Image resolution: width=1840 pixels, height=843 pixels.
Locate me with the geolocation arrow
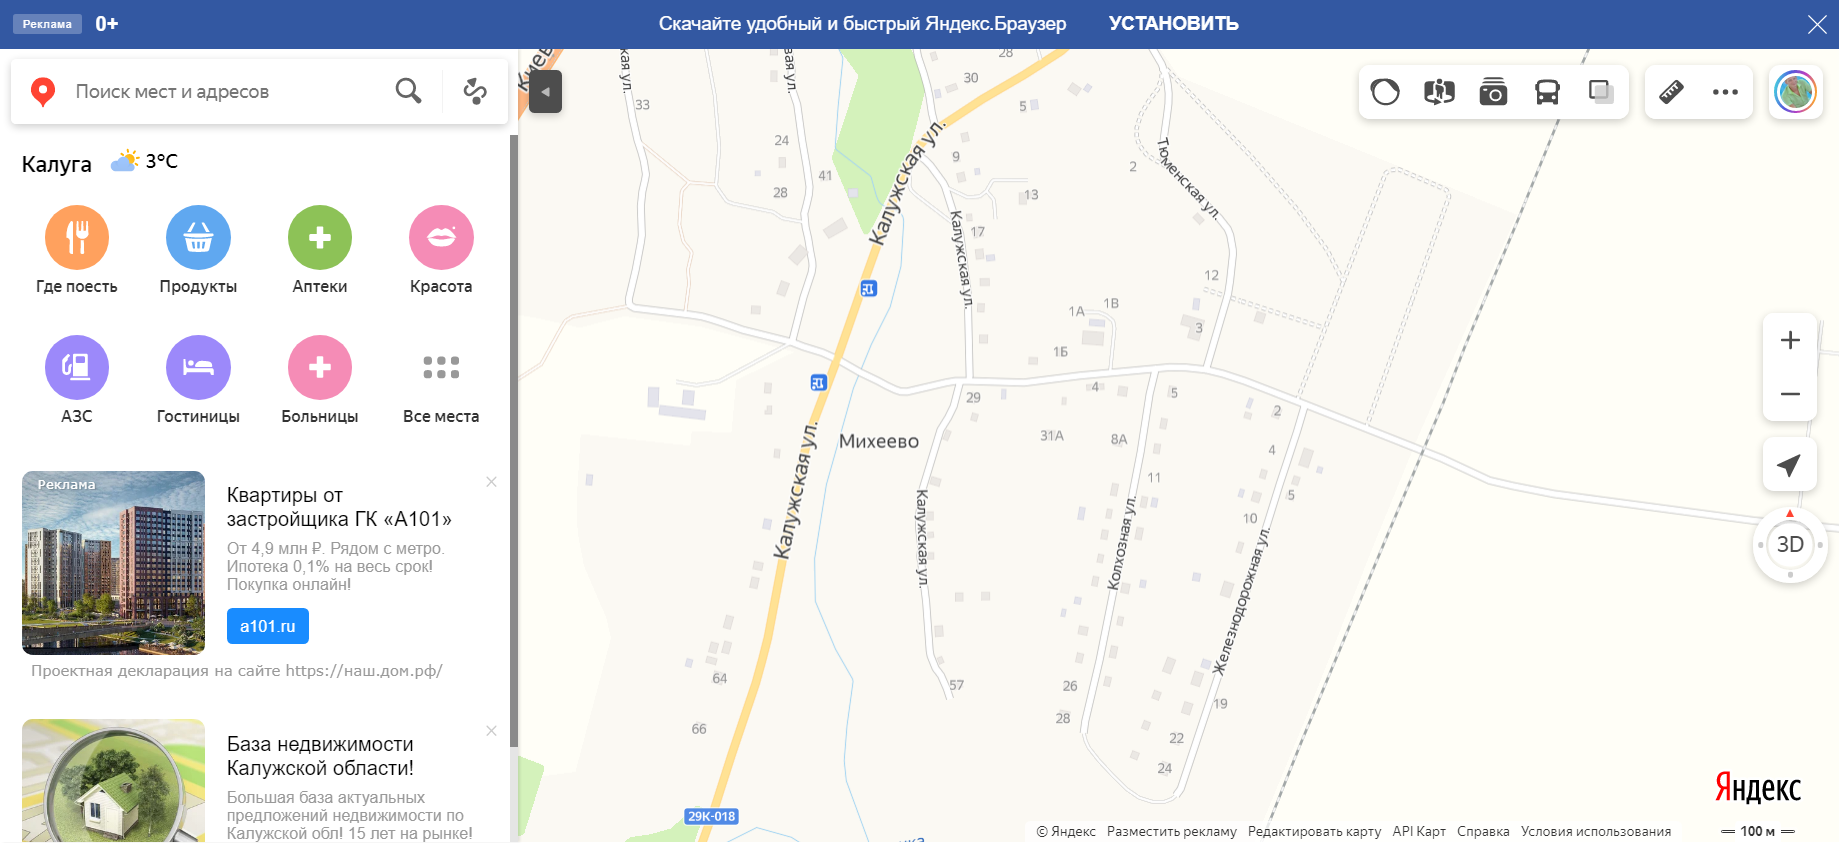pos(1790,464)
